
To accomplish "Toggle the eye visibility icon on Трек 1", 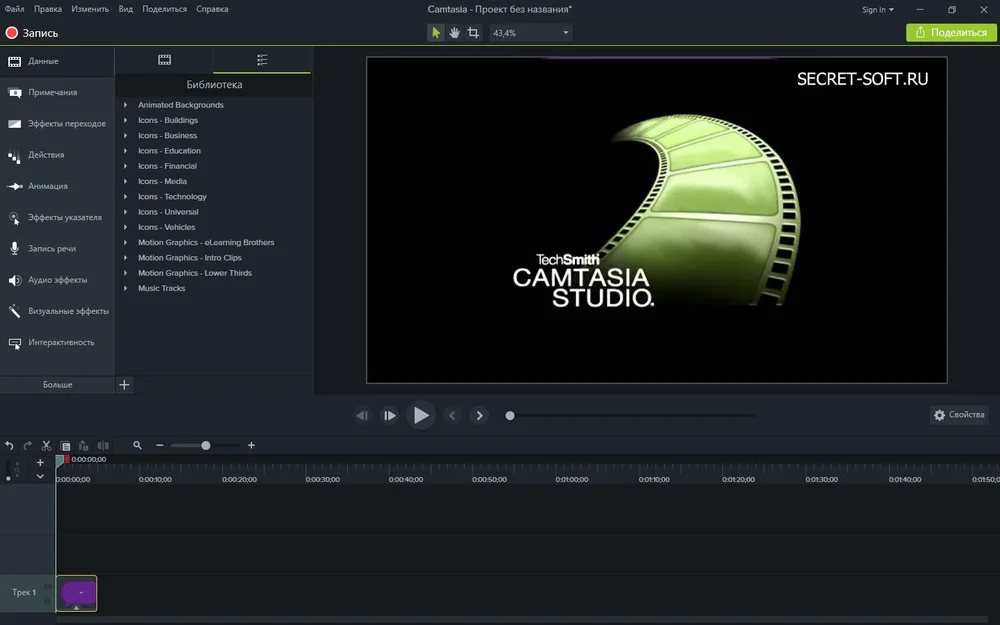I will tap(48, 587).
